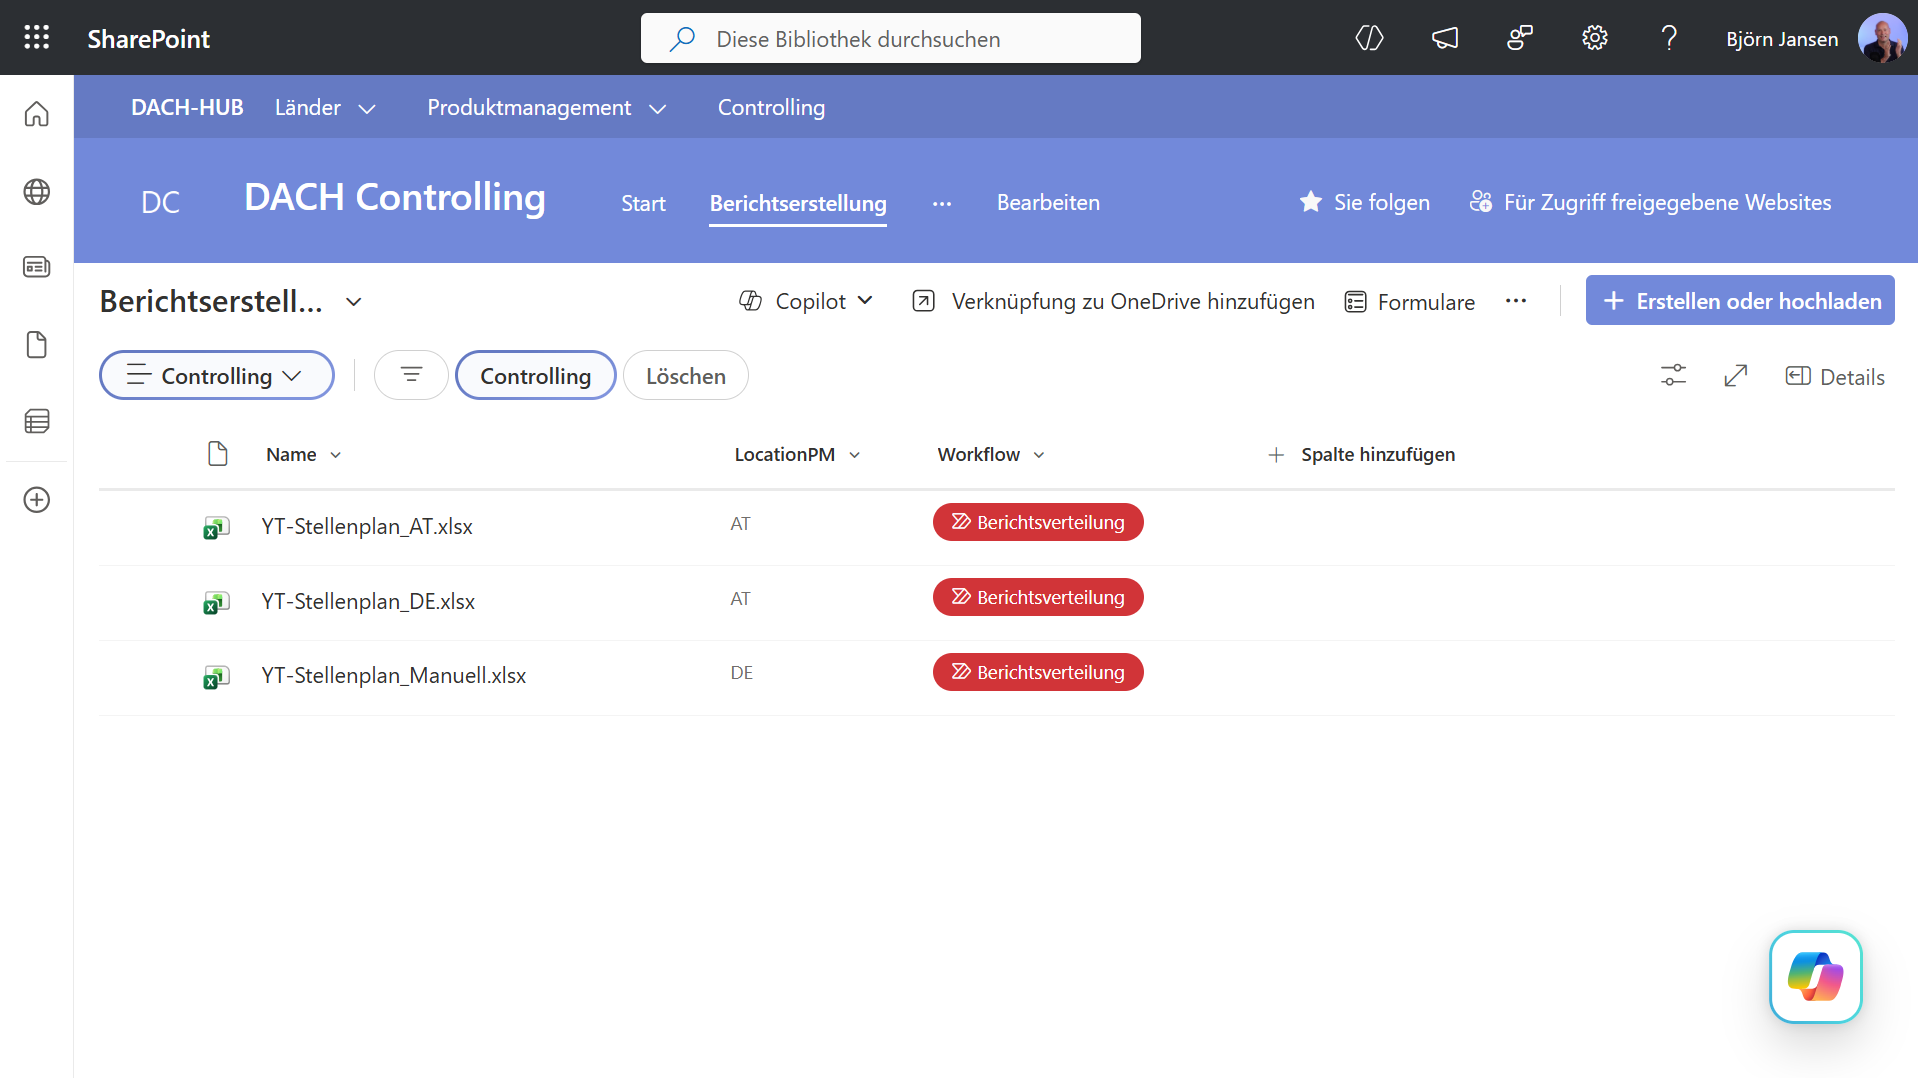Viewport: 1918px width, 1078px height.
Task: Click Bearbeiten in site navigation
Action: point(1048,202)
